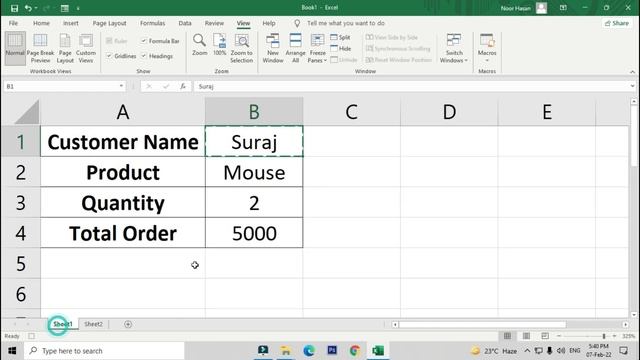Viewport: 640px width, 360px height.
Task: Switch to the Home tab
Action: [41, 23]
